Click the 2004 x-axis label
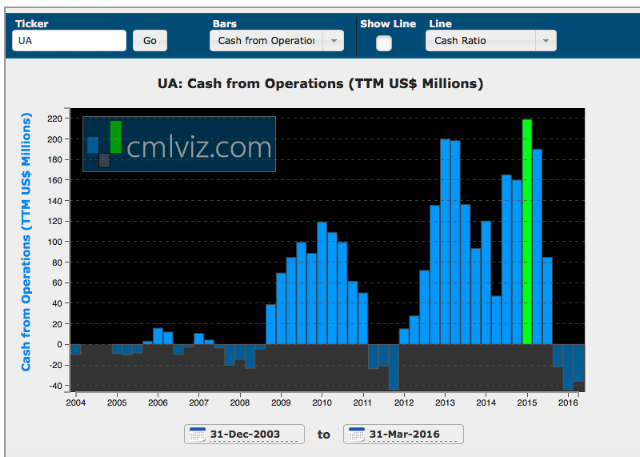The width and height of the screenshot is (640, 457). [76, 403]
